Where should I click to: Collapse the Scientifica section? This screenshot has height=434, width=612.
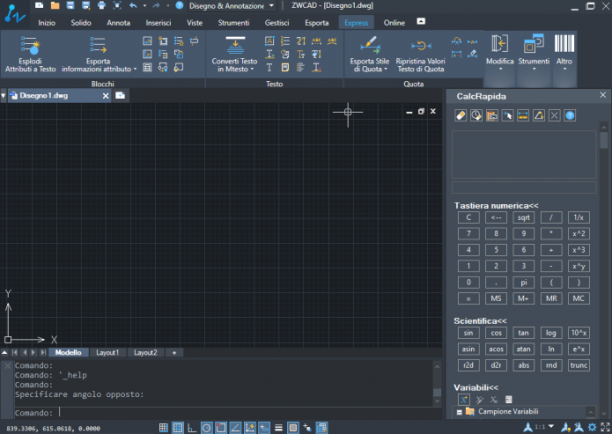(480, 321)
